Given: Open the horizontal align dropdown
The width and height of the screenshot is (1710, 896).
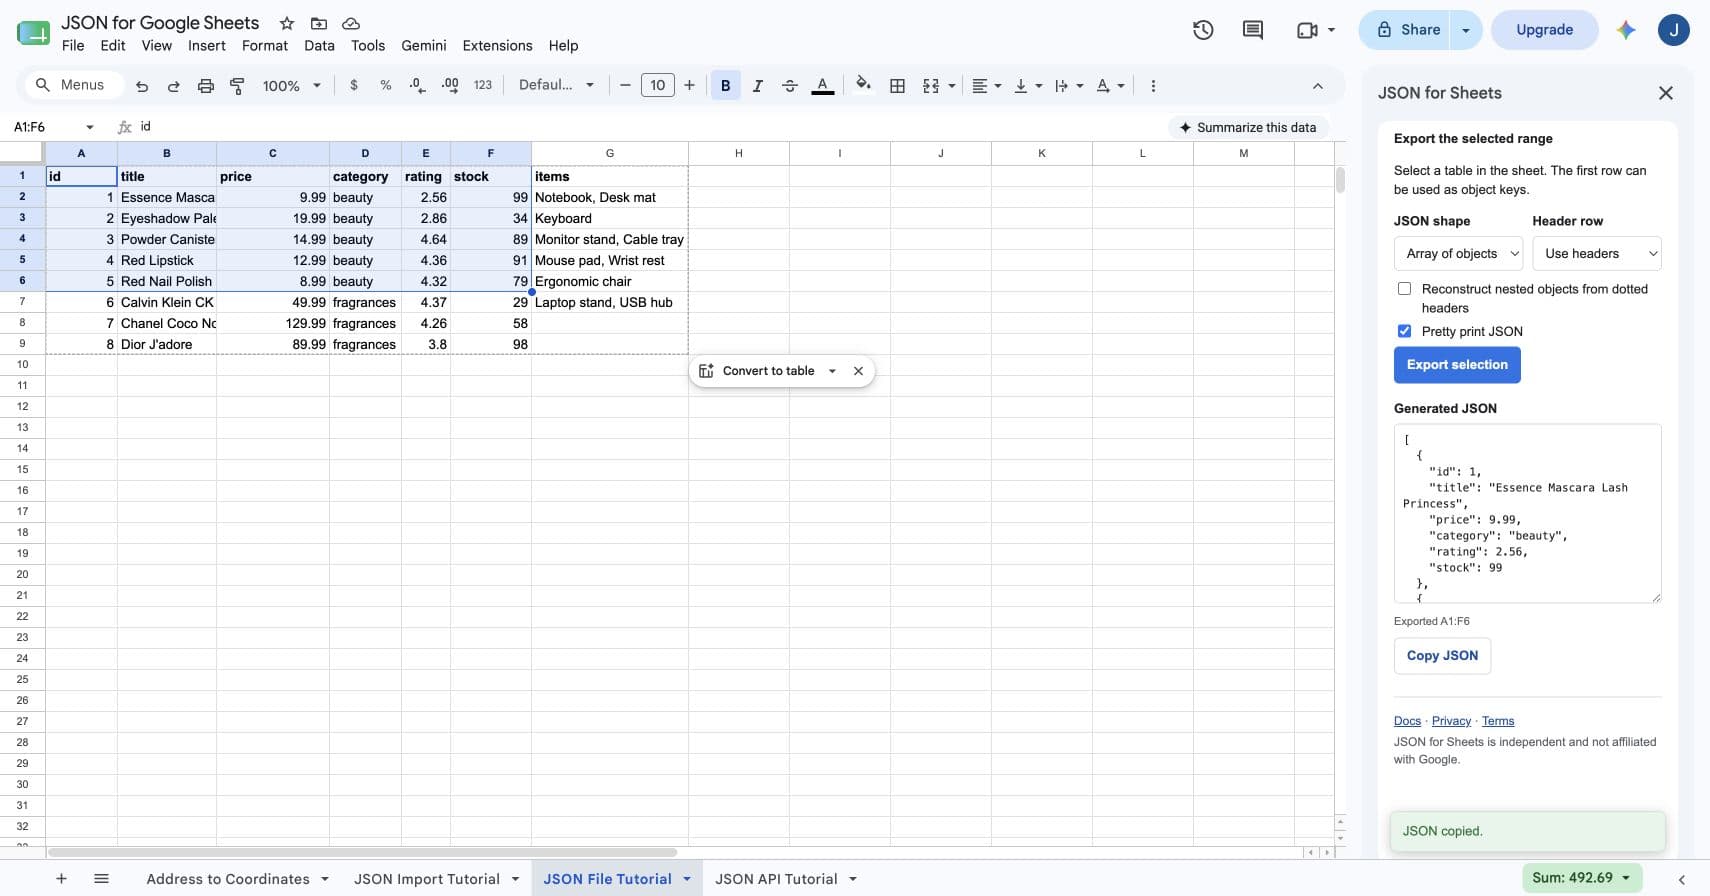Looking at the screenshot, I should click(x=987, y=86).
